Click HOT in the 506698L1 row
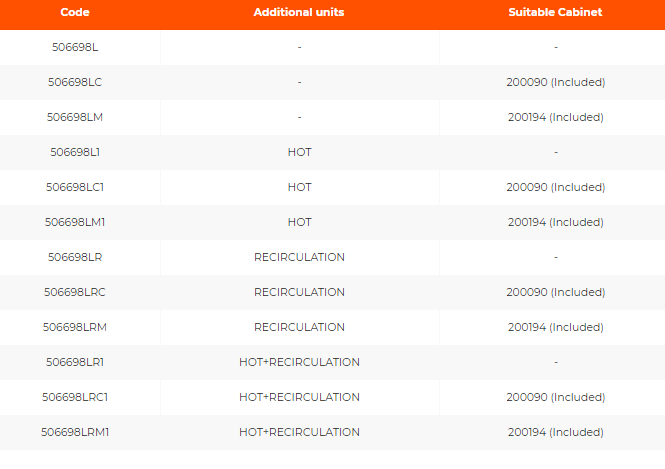This screenshot has width=665, height=469. [299, 152]
